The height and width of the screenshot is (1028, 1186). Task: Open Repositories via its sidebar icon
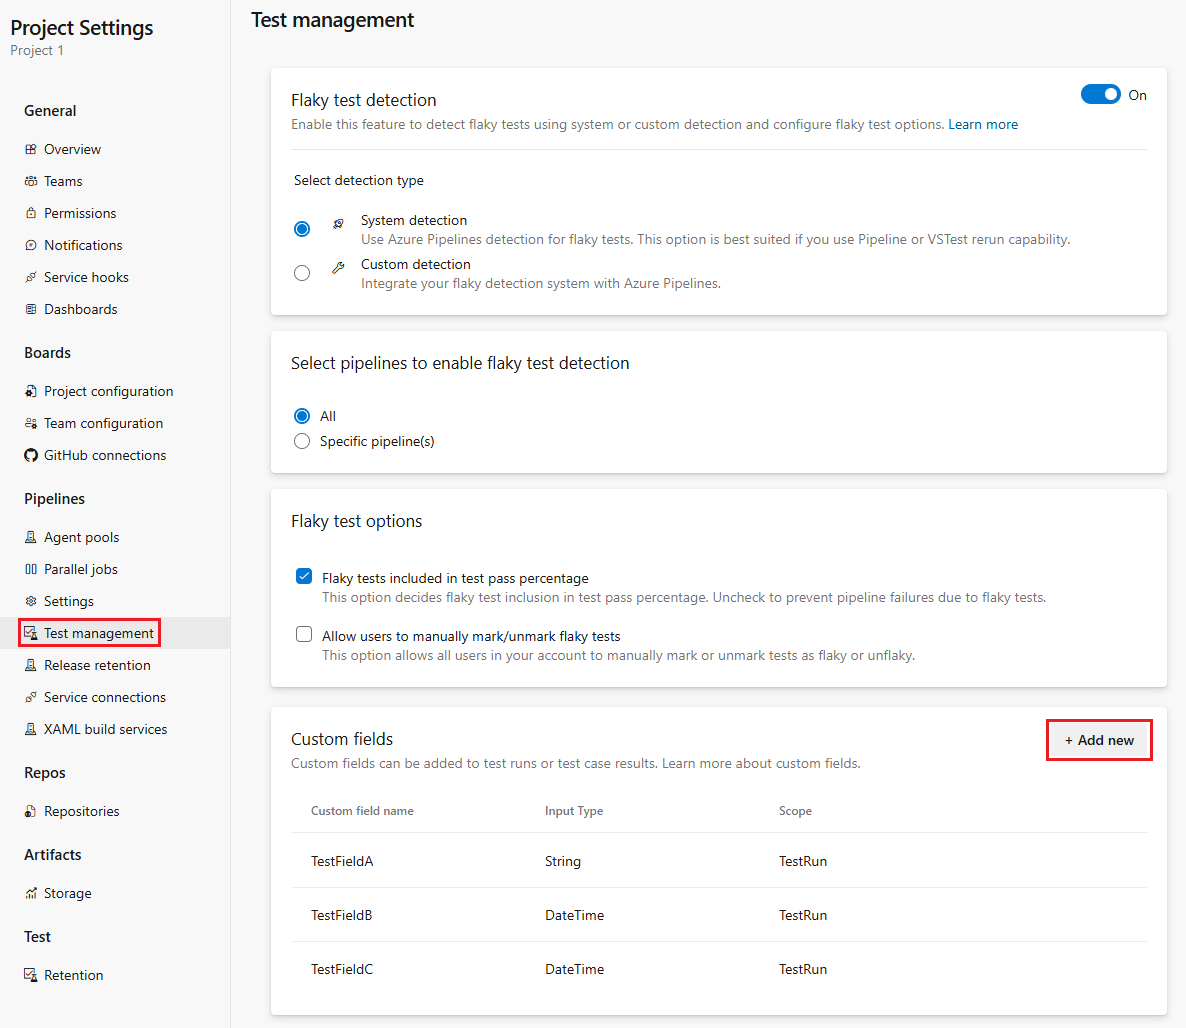click(32, 811)
